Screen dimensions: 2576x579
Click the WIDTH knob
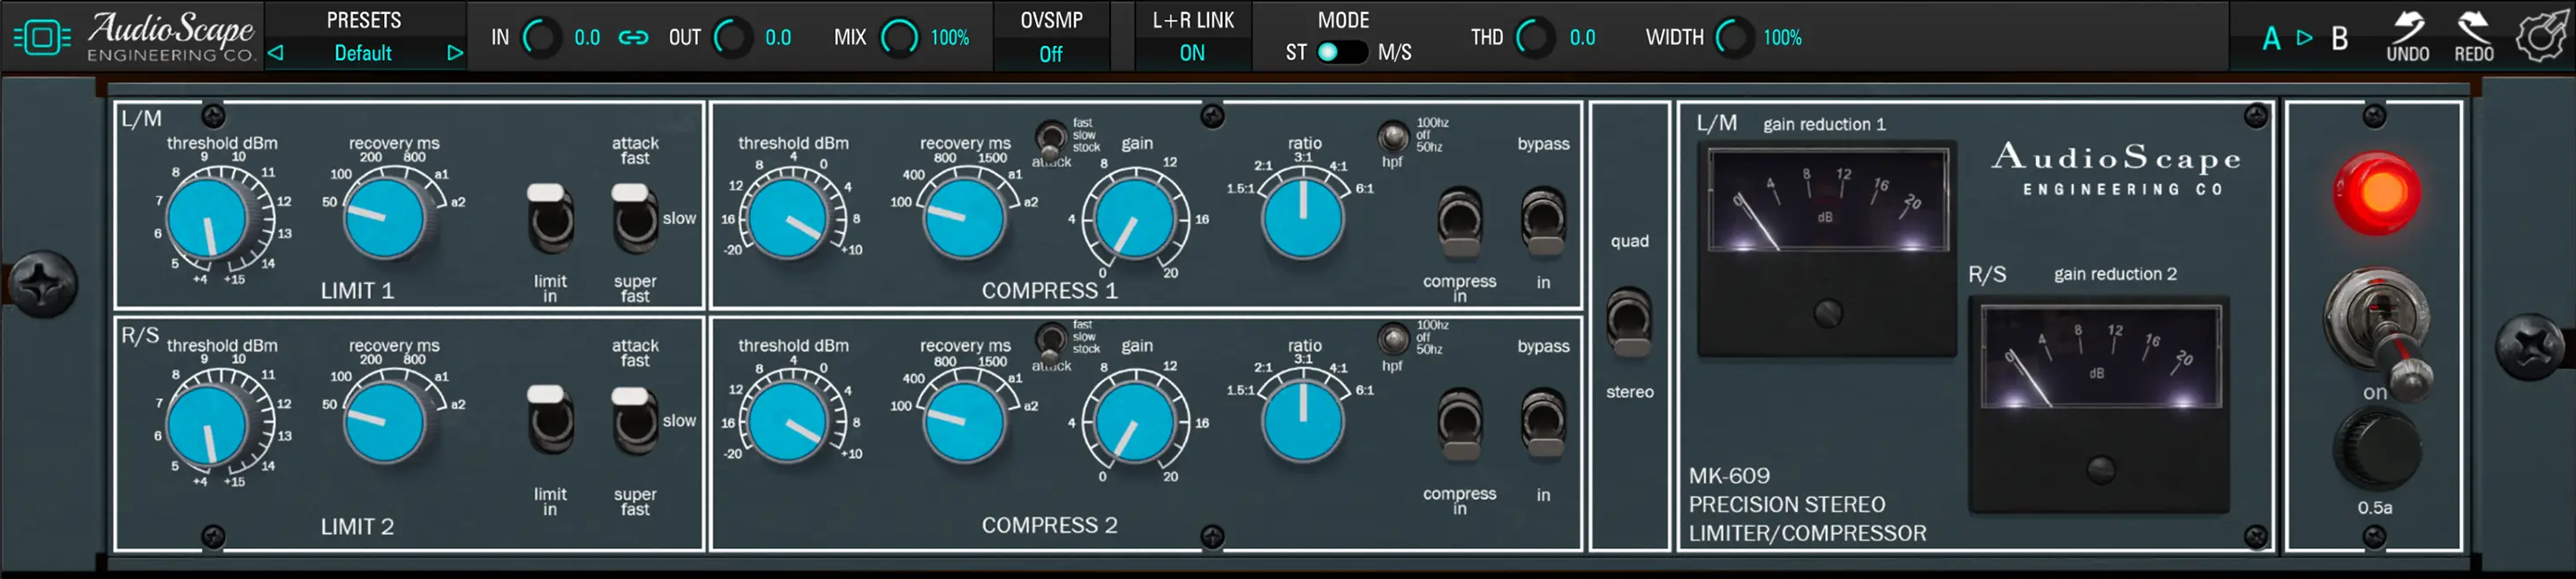1734,38
